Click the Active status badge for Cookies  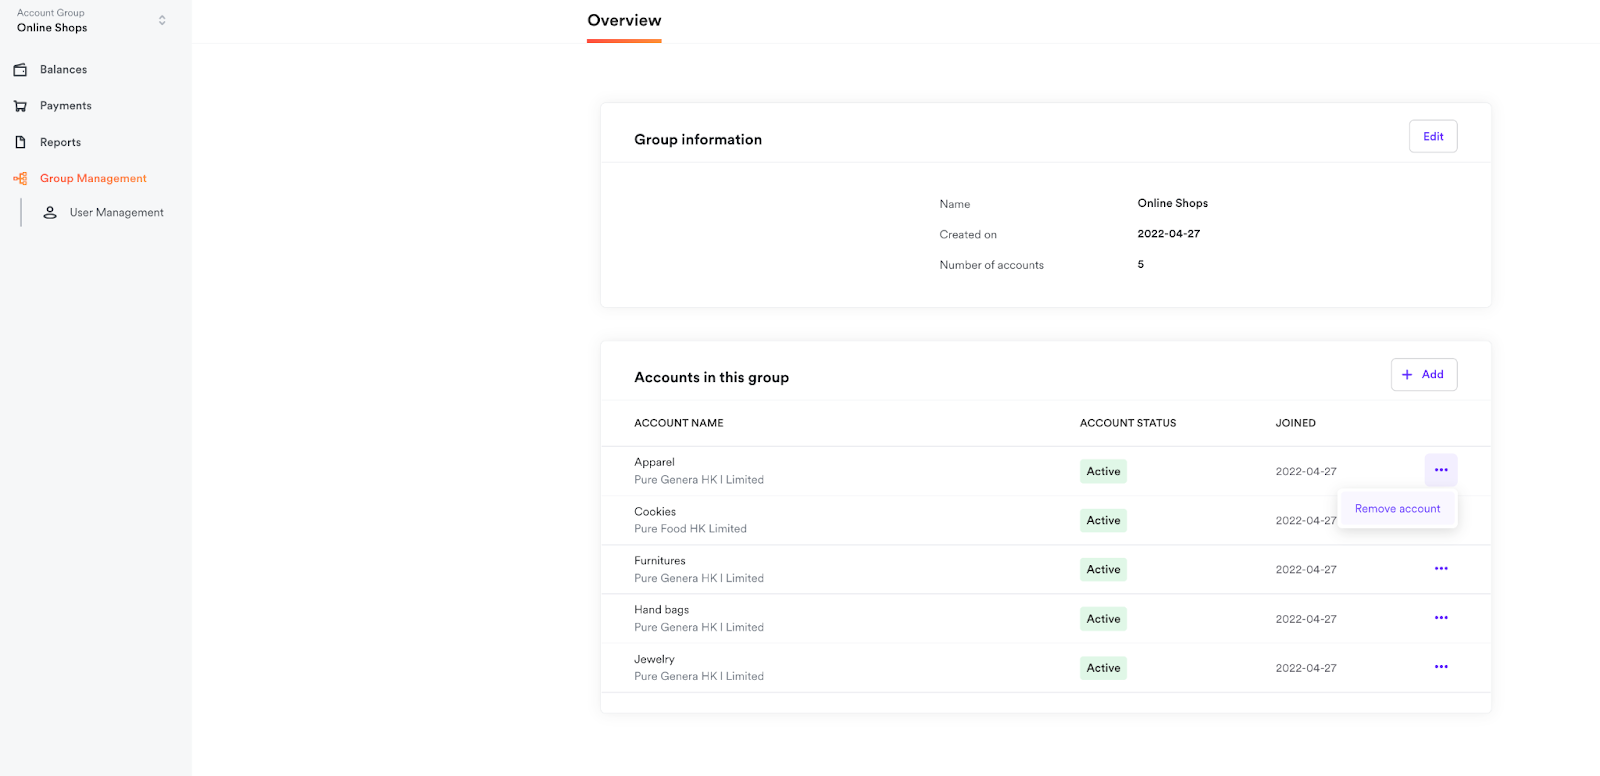pyautogui.click(x=1103, y=521)
